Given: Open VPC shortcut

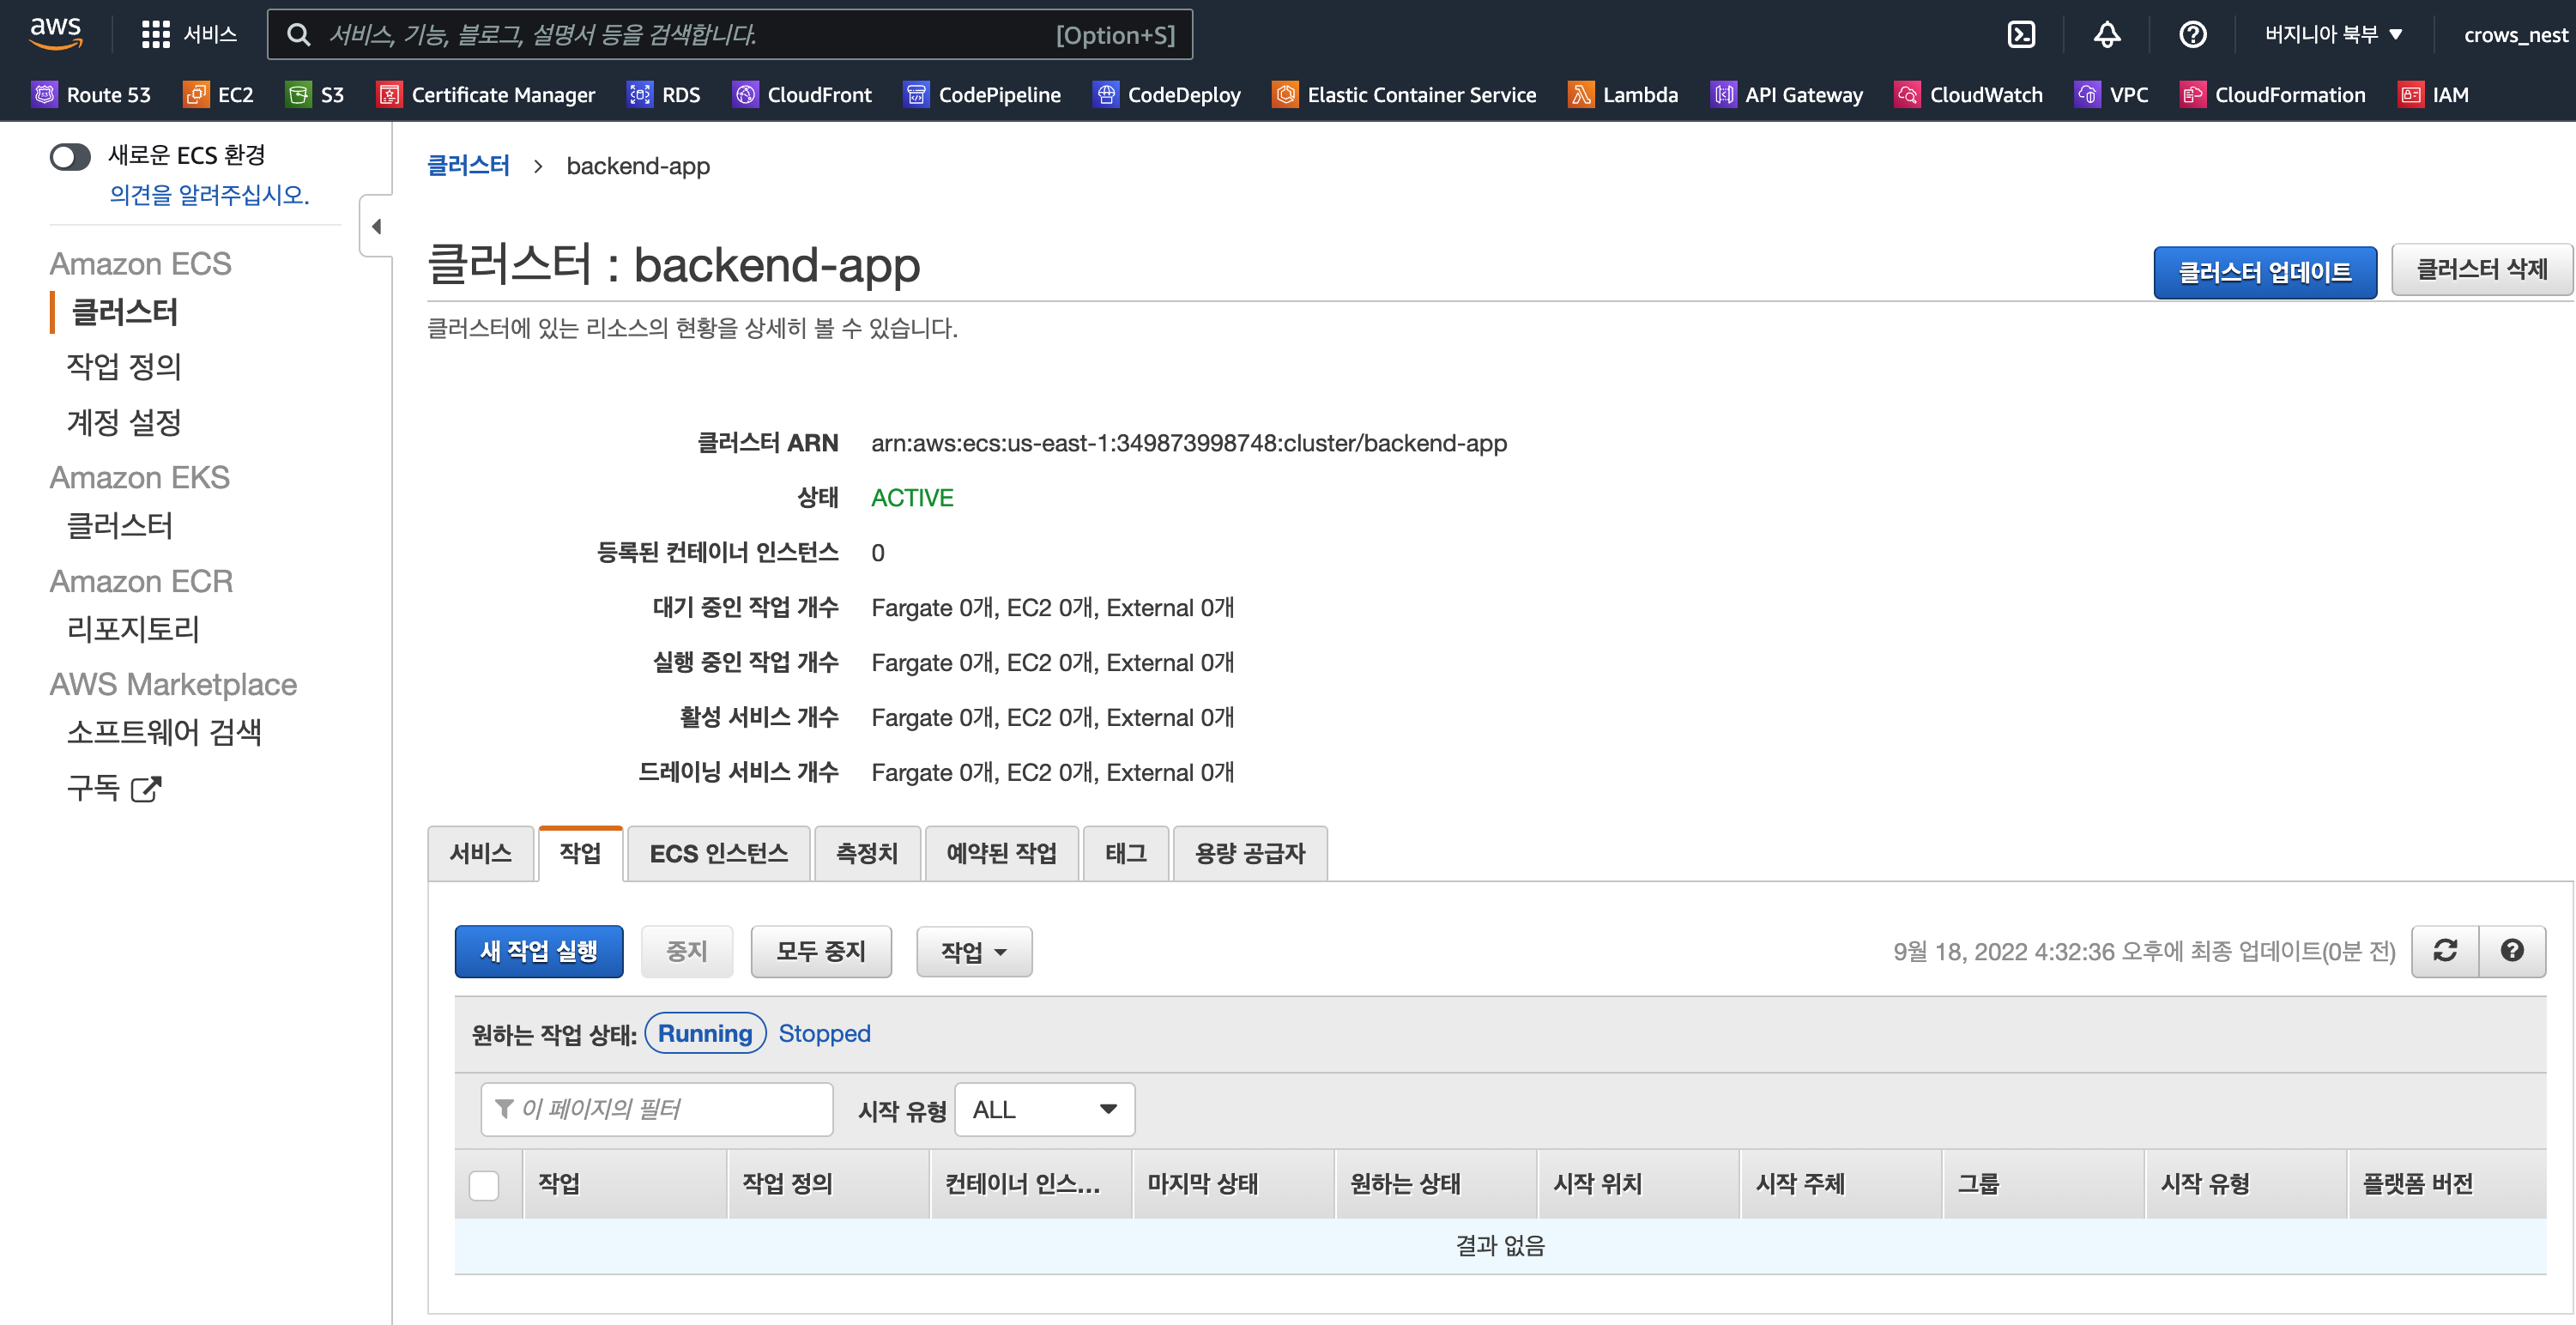Looking at the screenshot, I should [x=2112, y=95].
